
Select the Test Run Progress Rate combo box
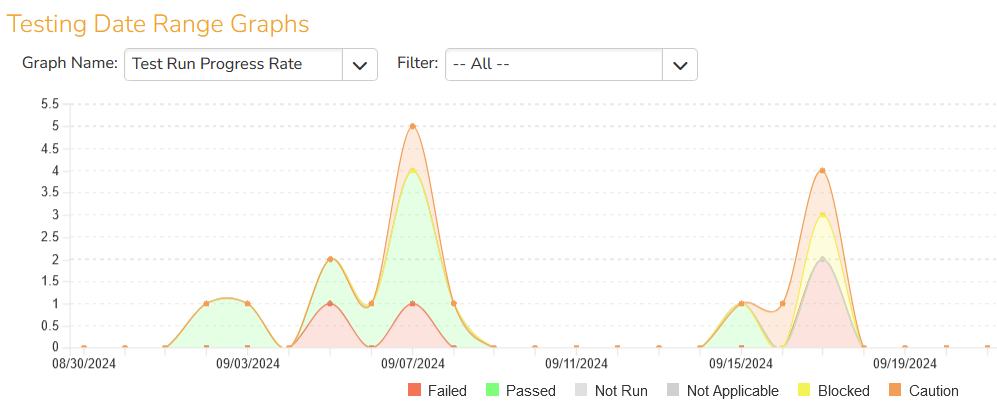pyautogui.click(x=234, y=64)
